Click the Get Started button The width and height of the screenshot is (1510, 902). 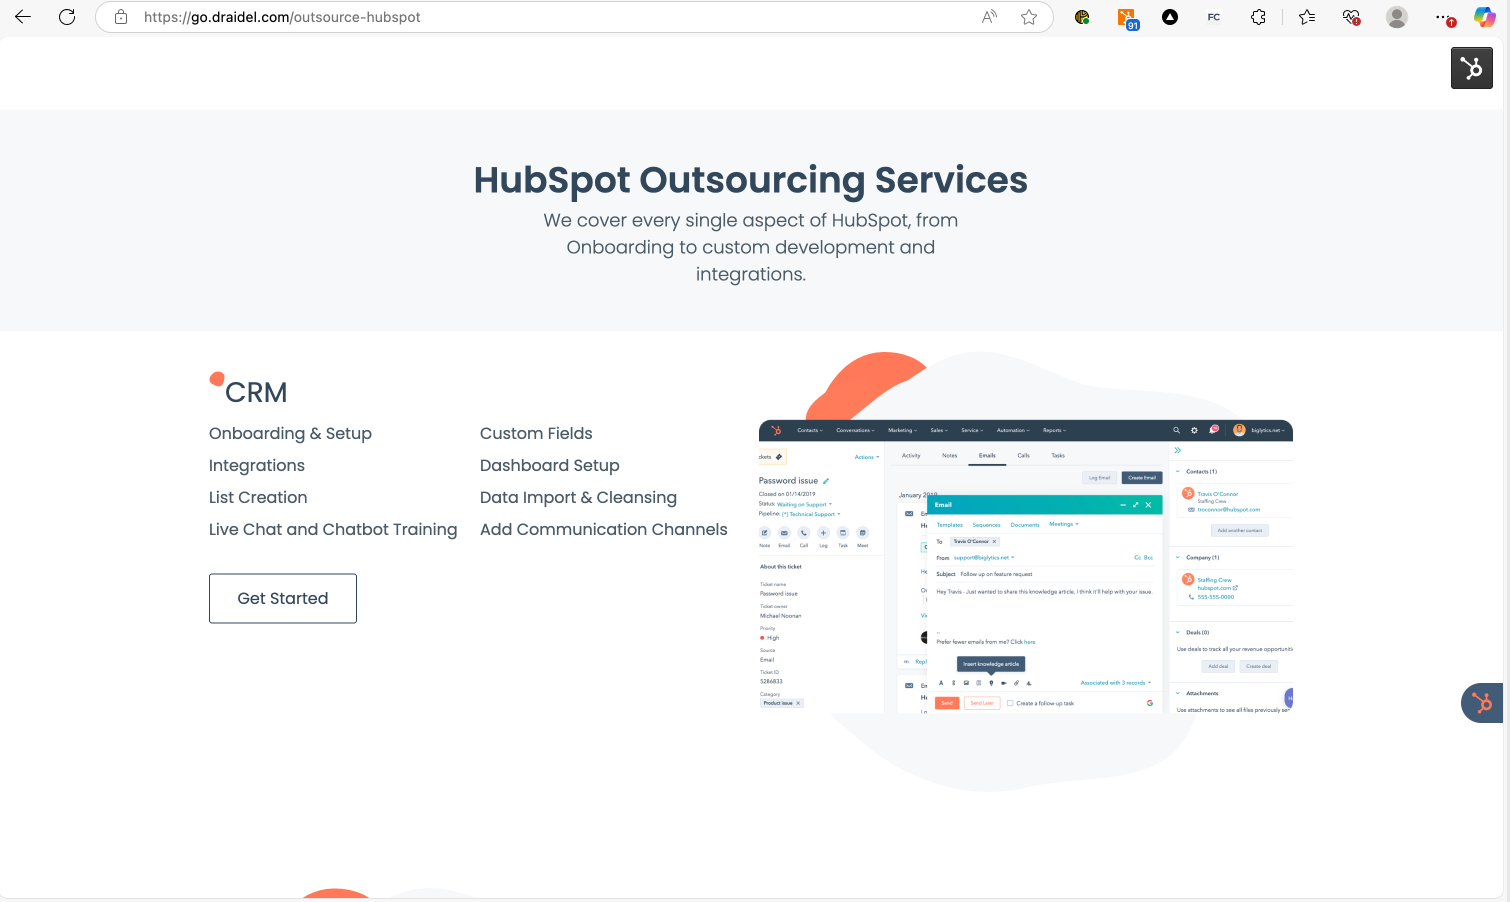pos(283,598)
